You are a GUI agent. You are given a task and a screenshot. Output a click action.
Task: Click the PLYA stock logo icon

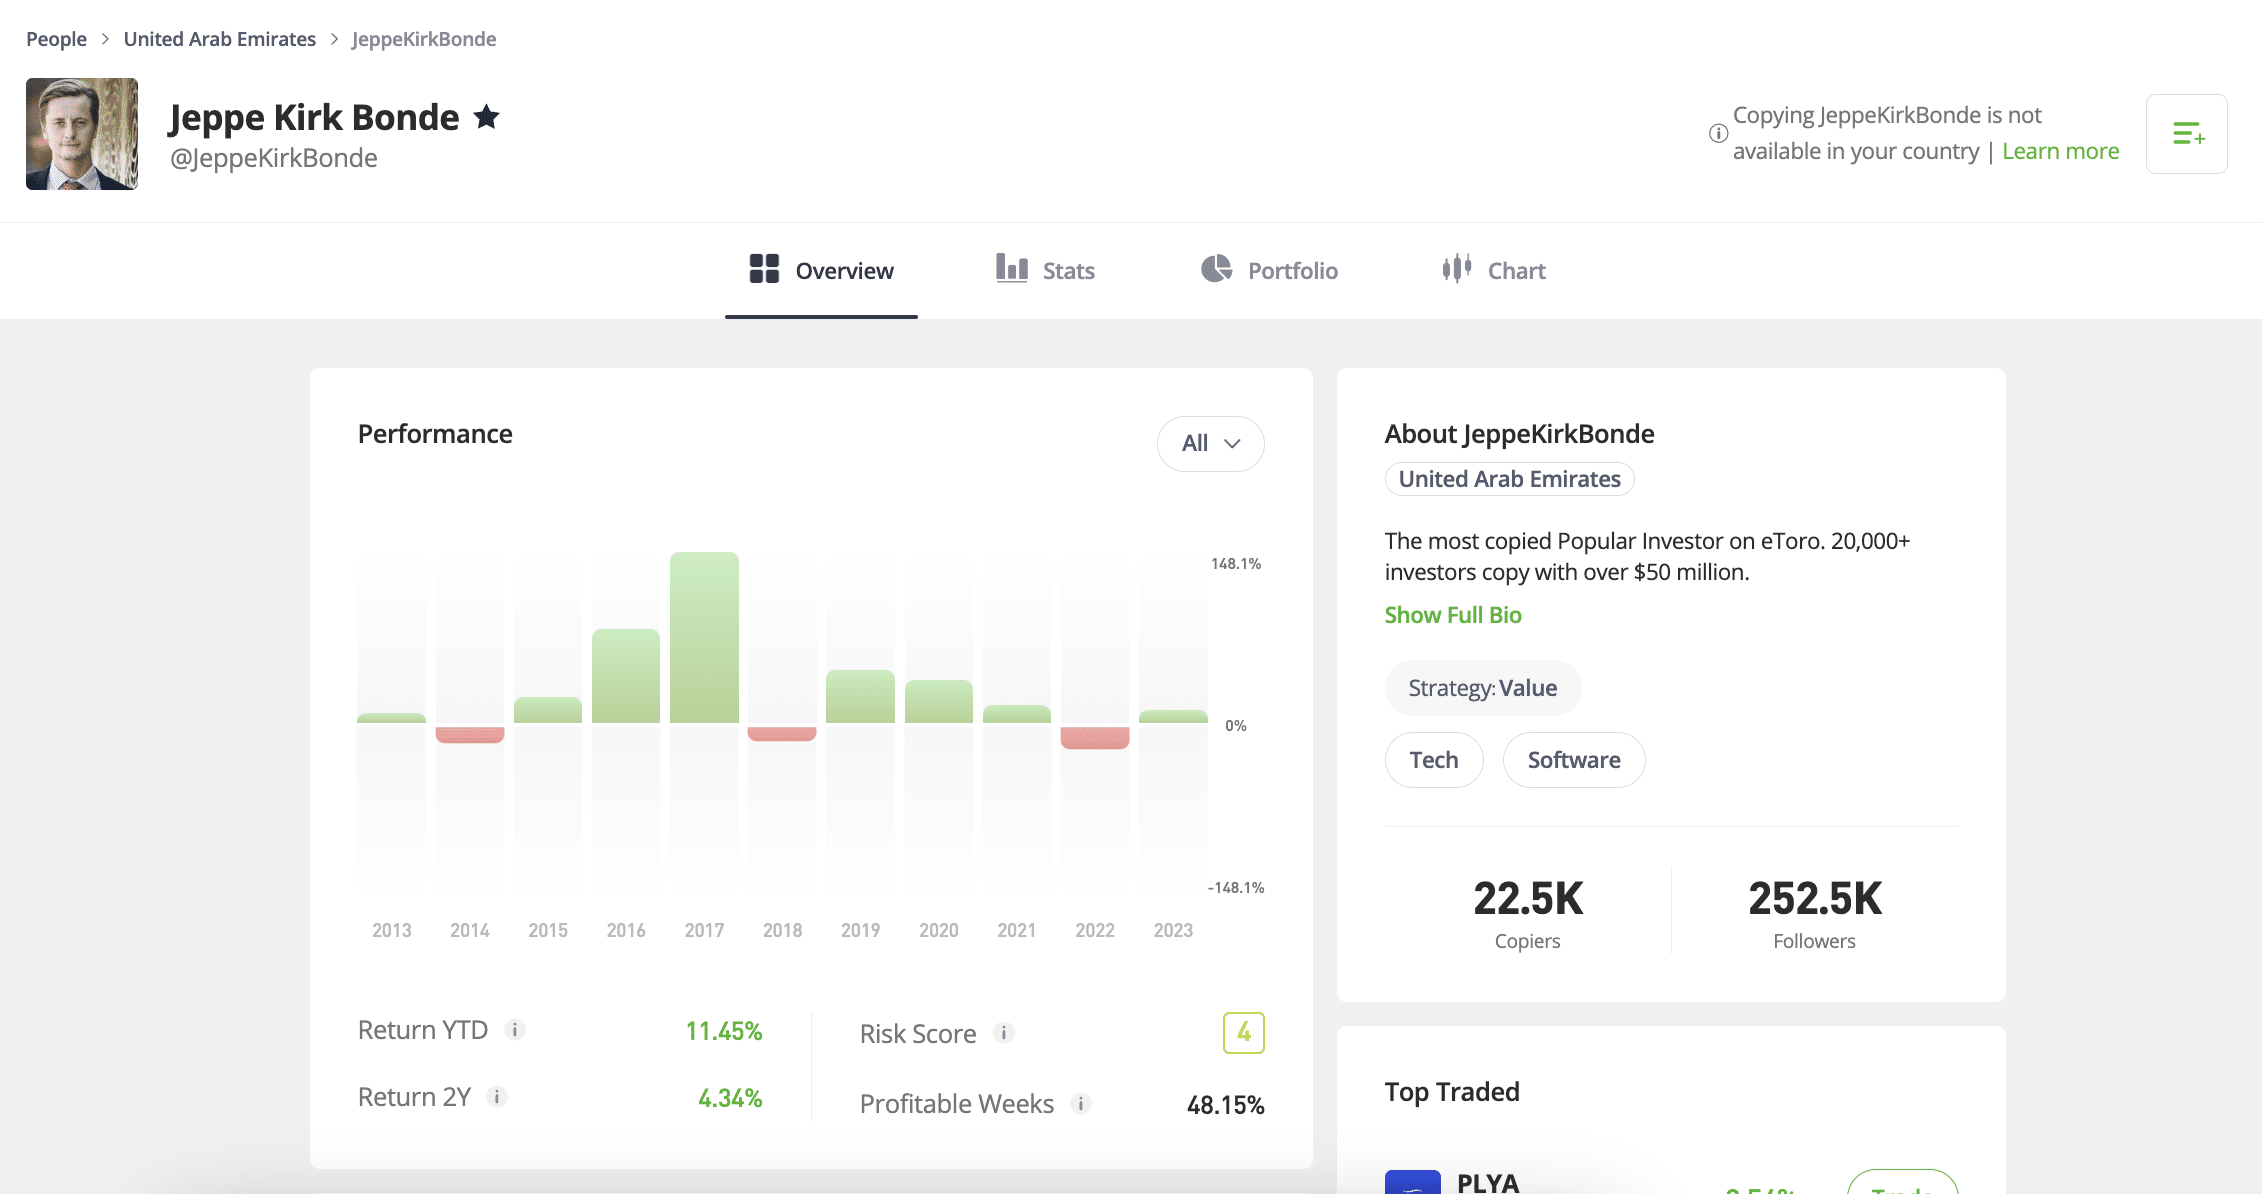point(1412,1182)
